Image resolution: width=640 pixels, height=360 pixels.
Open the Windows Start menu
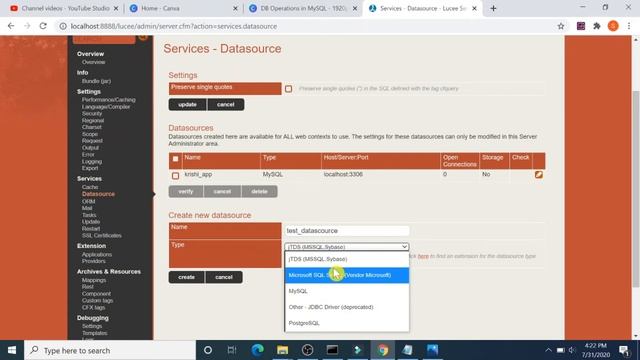12,350
